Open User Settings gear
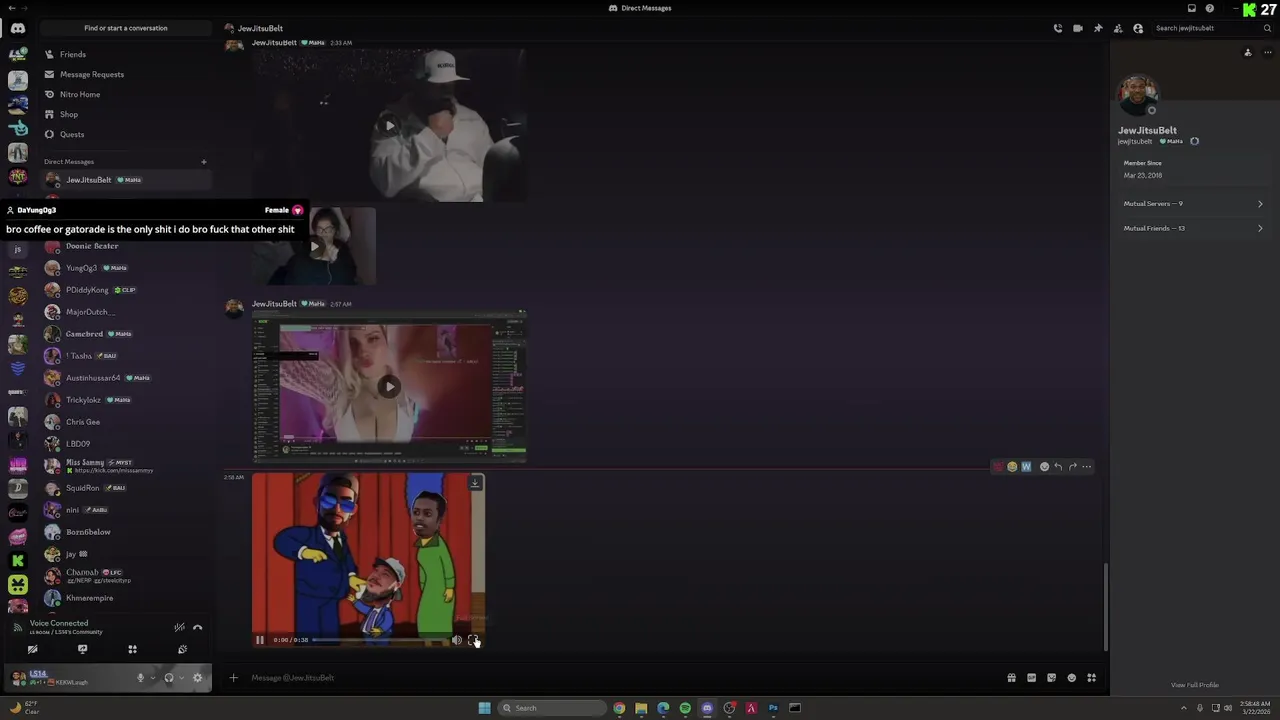This screenshot has width=1280, height=720. pos(197,678)
